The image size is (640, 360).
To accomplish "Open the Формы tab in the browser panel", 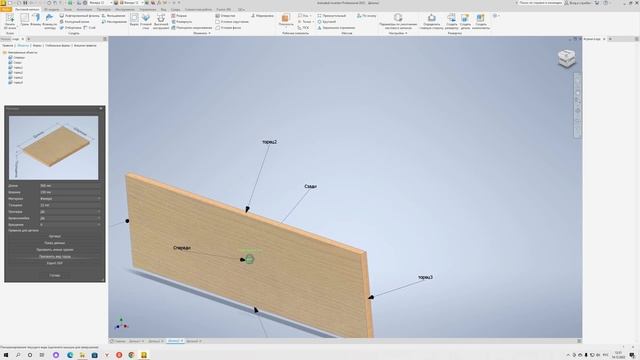I will 37,45.
